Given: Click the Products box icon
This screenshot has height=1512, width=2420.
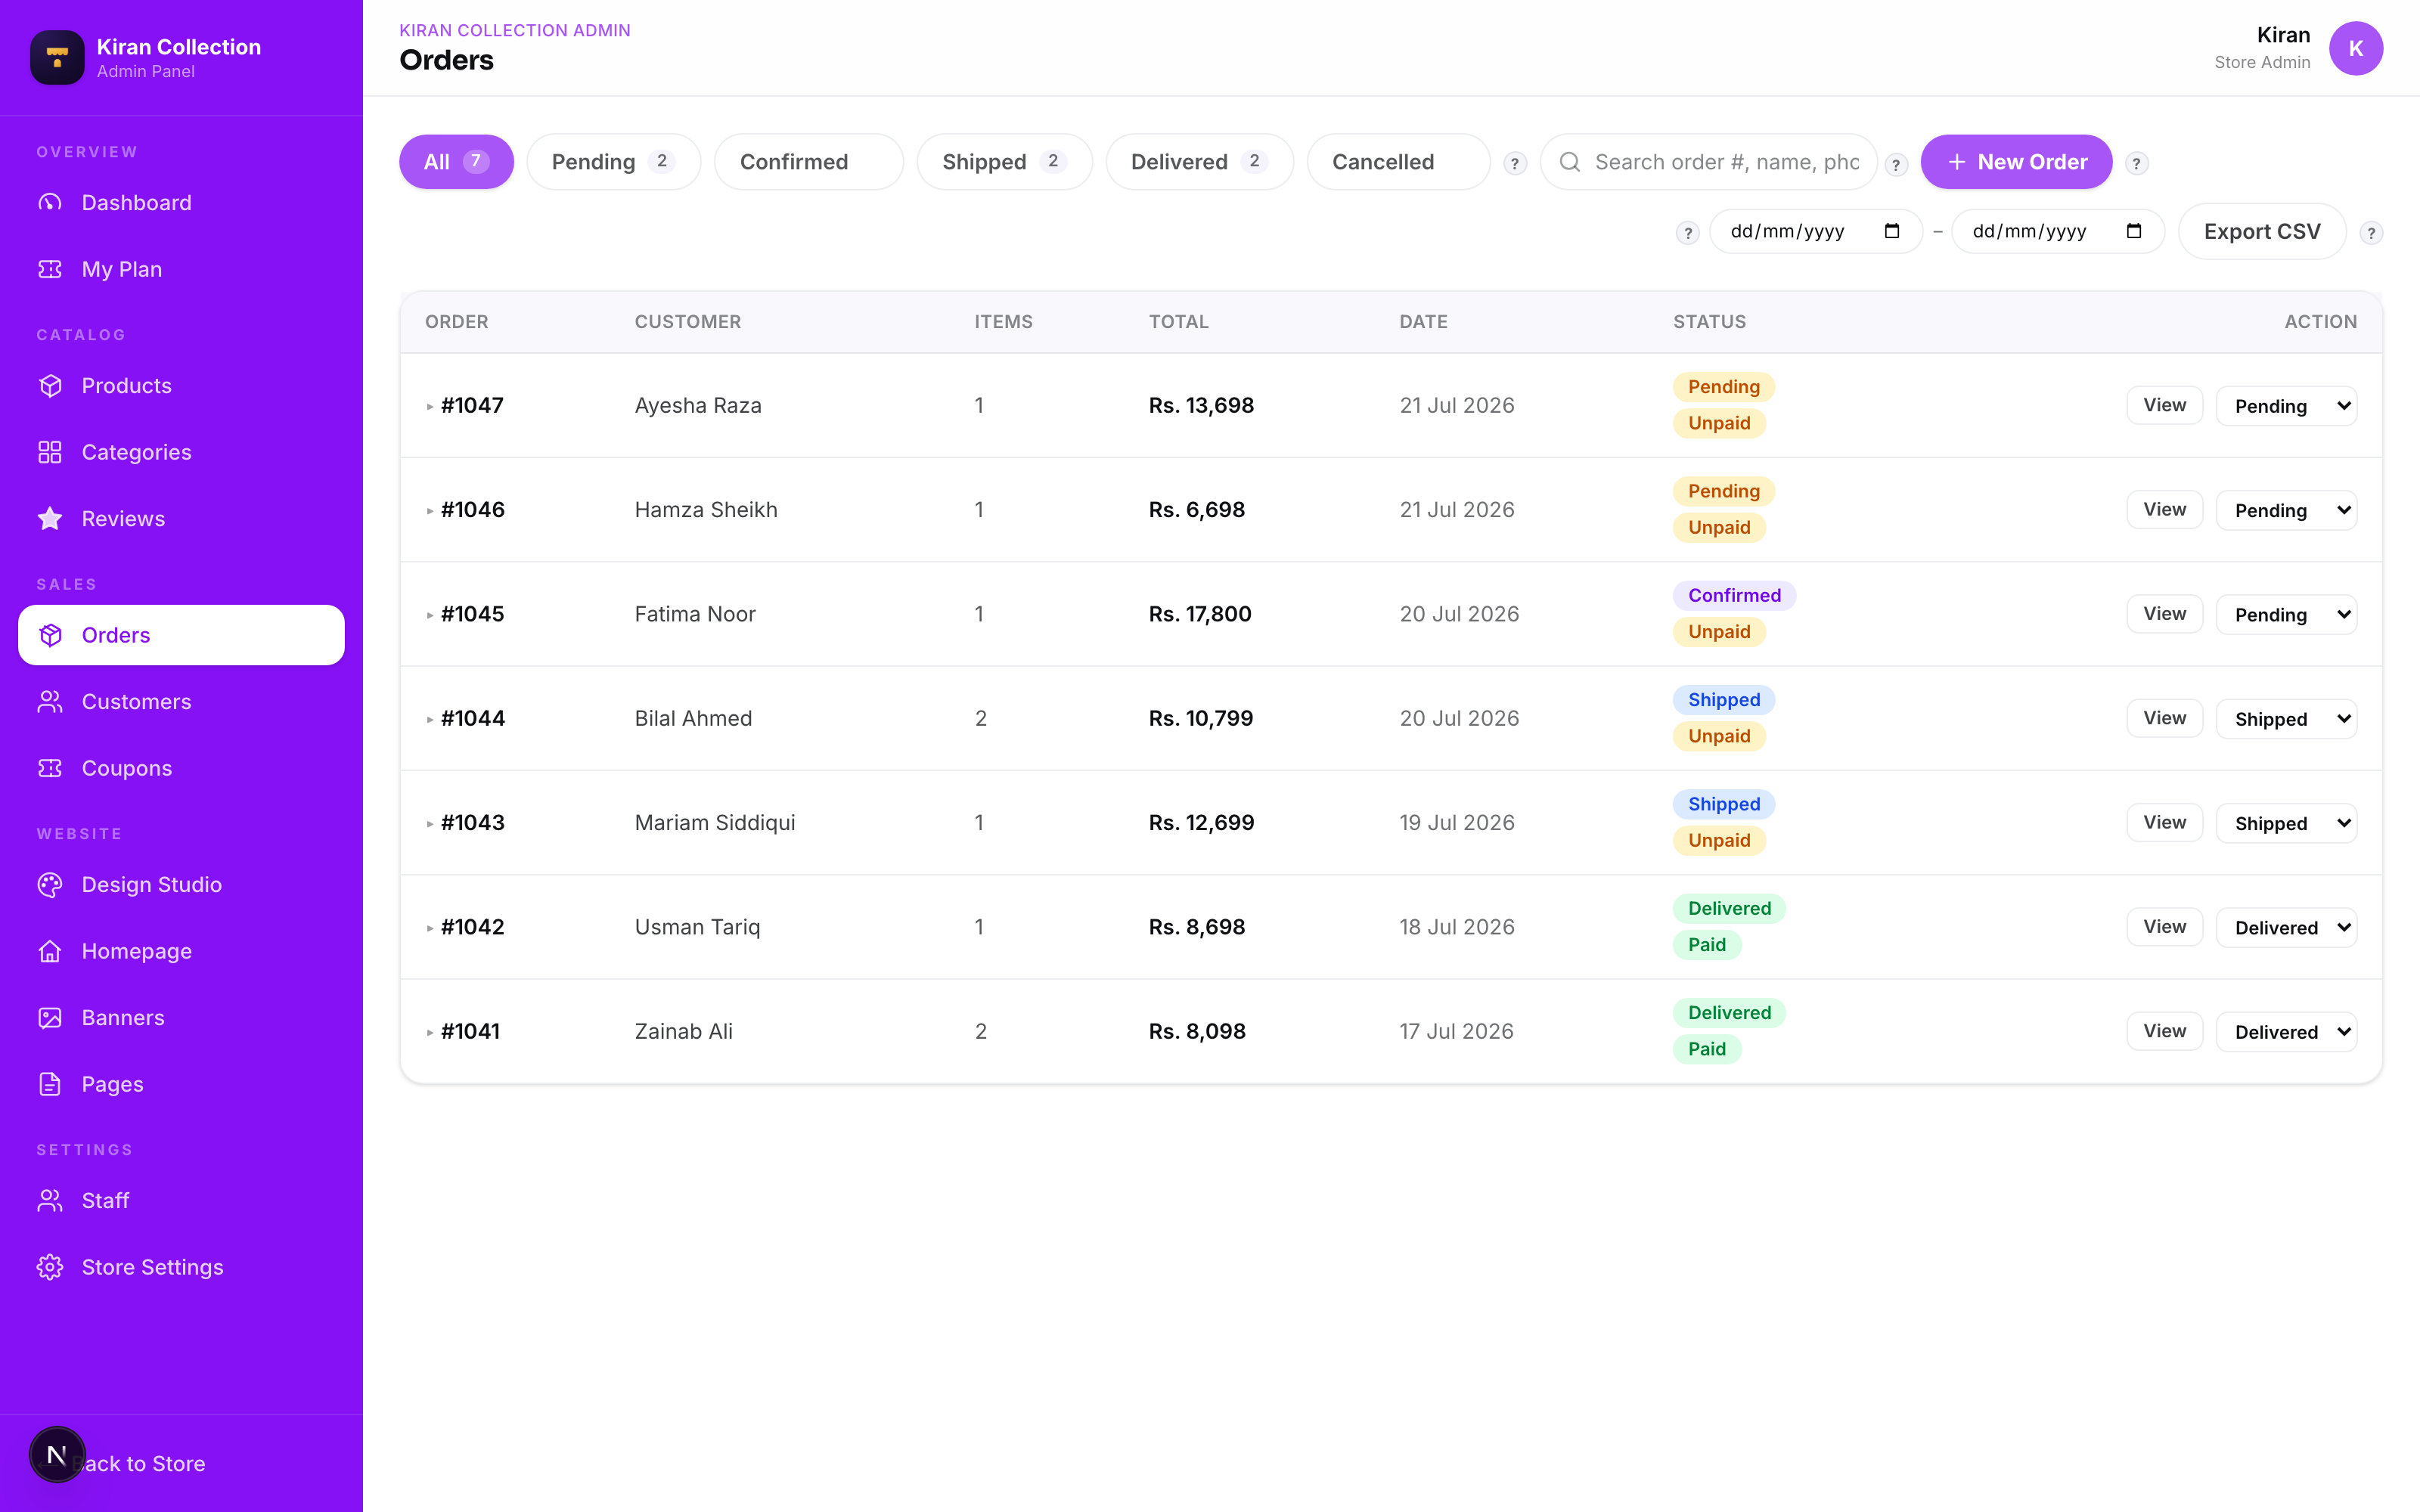Looking at the screenshot, I should (x=50, y=386).
